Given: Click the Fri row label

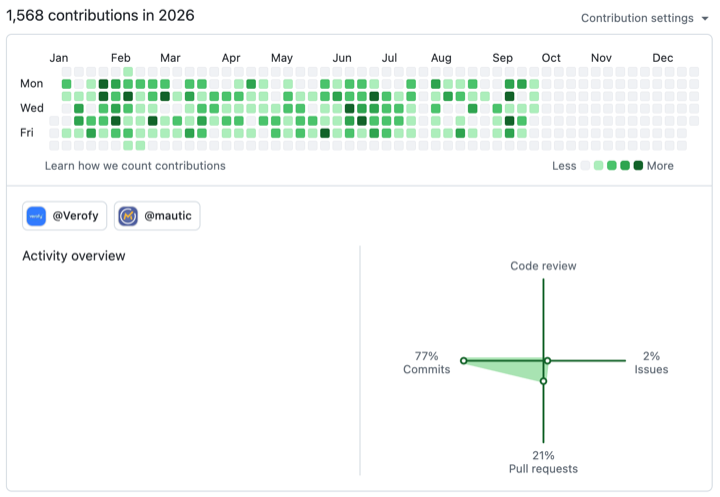Looking at the screenshot, I should (x=27, y=133).
